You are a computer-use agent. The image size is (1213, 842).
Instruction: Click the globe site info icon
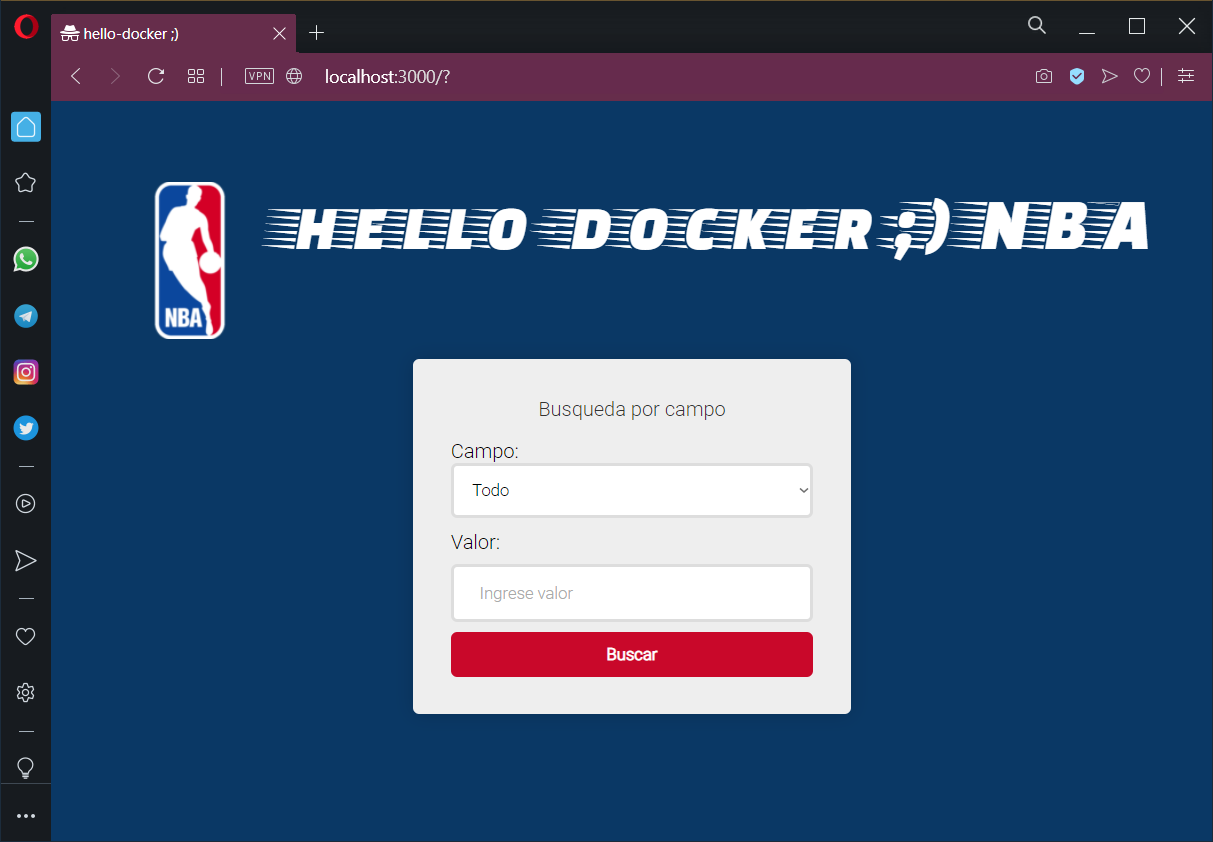click(294, 76)
